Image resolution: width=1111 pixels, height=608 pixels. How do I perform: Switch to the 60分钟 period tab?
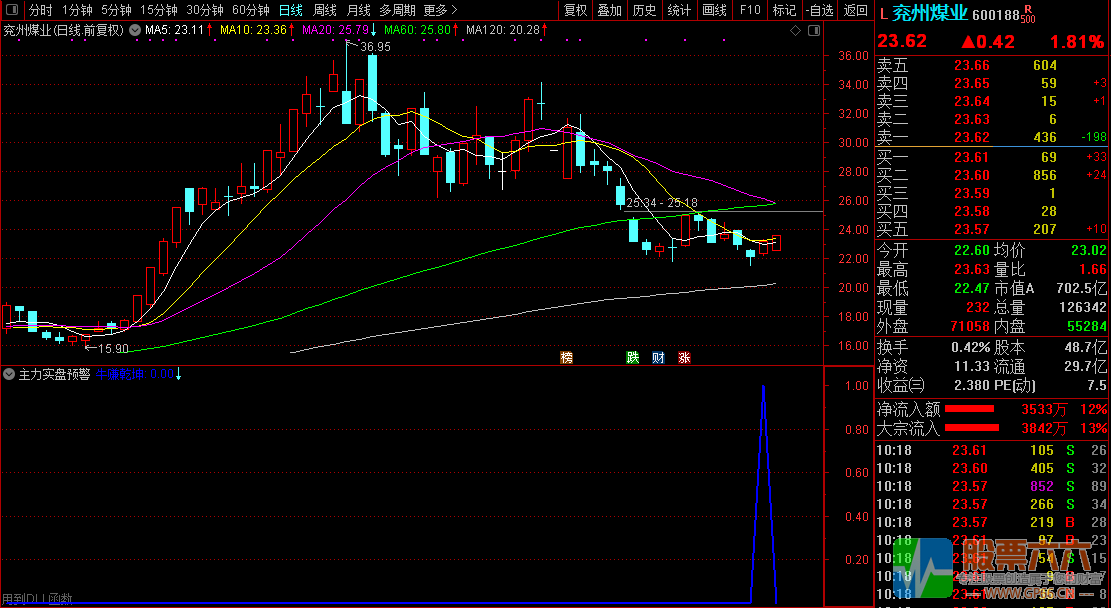pyautogui.click(x=251, y=10)
